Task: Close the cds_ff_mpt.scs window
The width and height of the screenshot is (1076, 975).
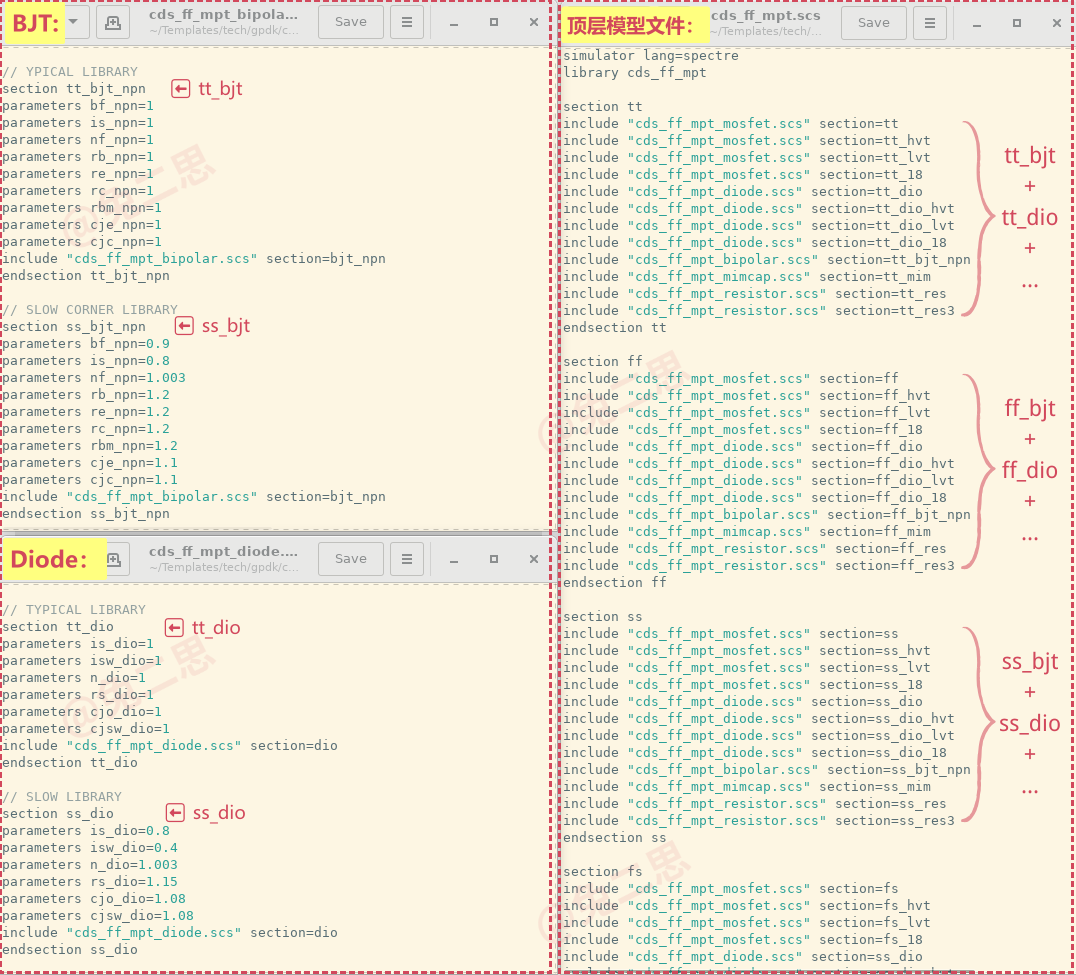Action: tap(1057, 23)
